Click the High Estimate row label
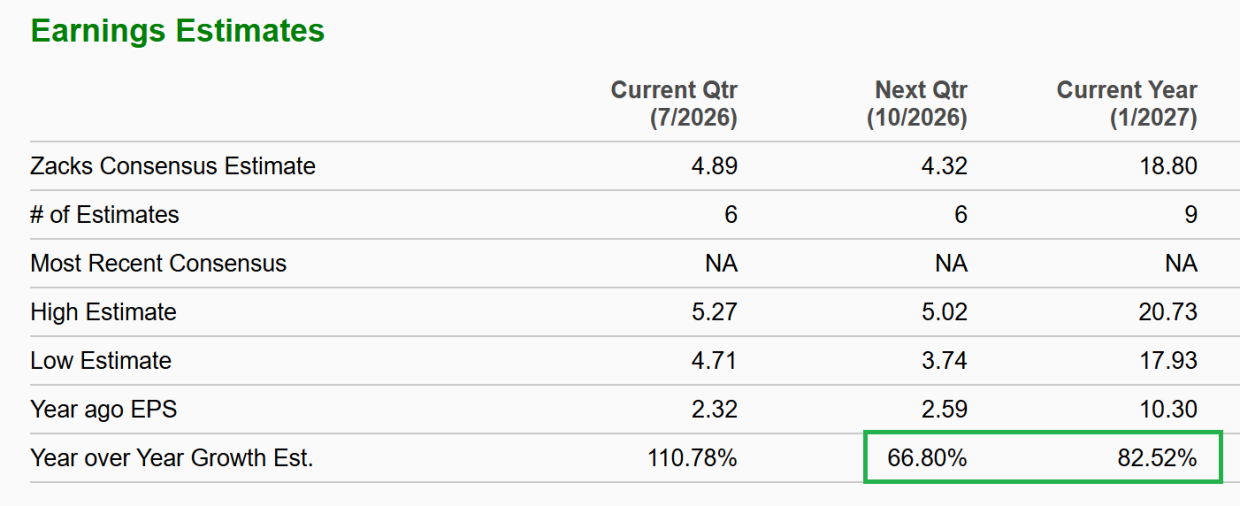This screenshot has height=506, width=1240. [x=103, y=312]
